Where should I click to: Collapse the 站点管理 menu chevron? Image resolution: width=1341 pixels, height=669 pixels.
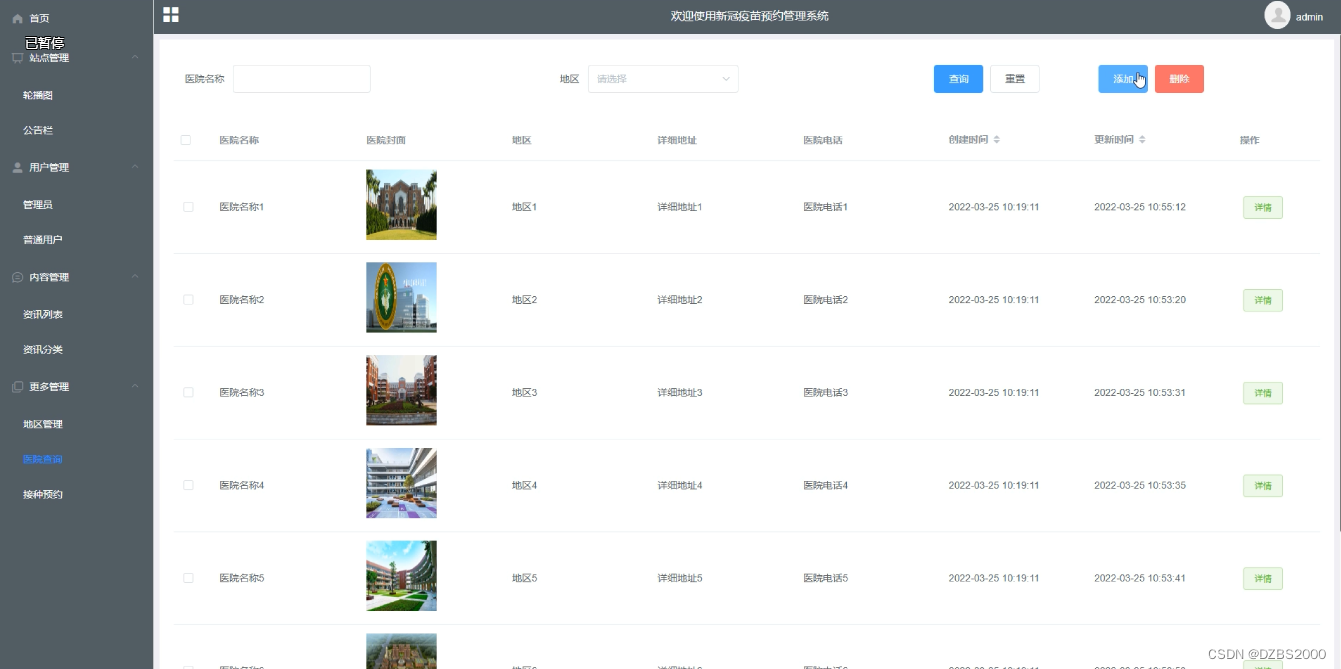[135, 58]
